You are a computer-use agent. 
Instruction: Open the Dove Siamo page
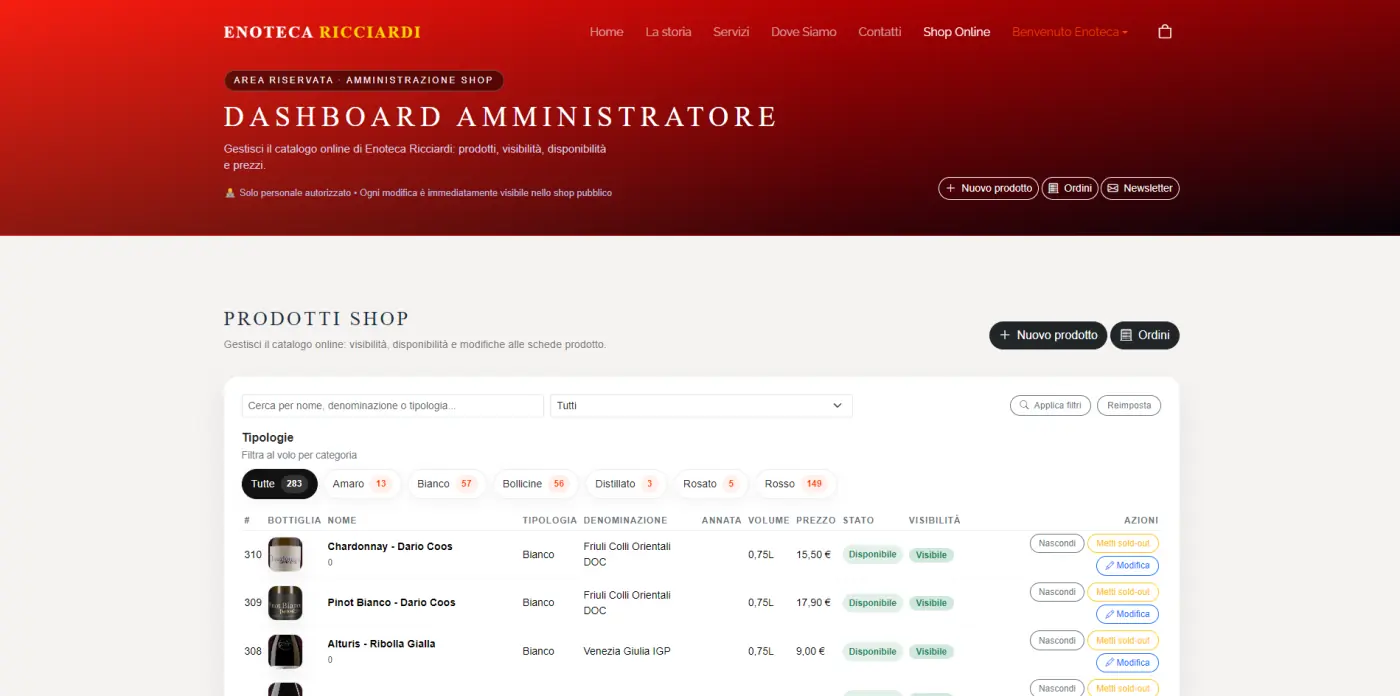coord(803,31)
